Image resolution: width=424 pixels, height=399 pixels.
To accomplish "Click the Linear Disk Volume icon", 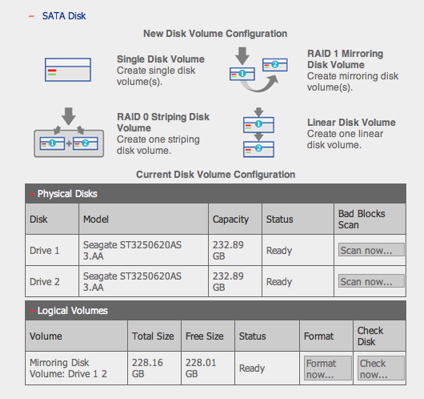I will click(x=259, y=133).
